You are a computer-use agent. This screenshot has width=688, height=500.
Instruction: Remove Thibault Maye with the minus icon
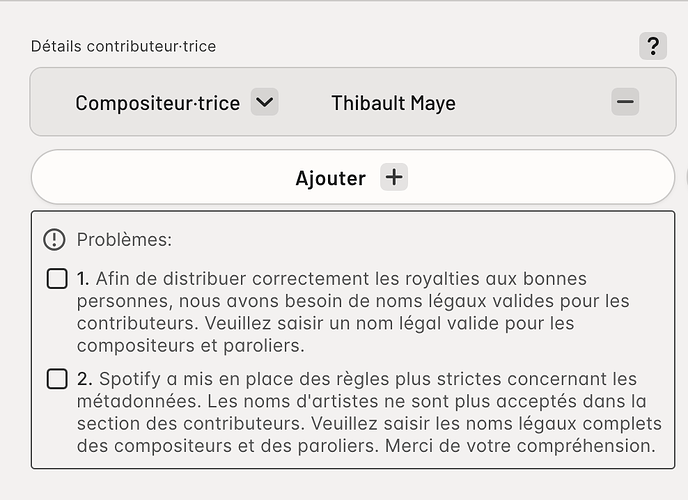pos(625,102)
